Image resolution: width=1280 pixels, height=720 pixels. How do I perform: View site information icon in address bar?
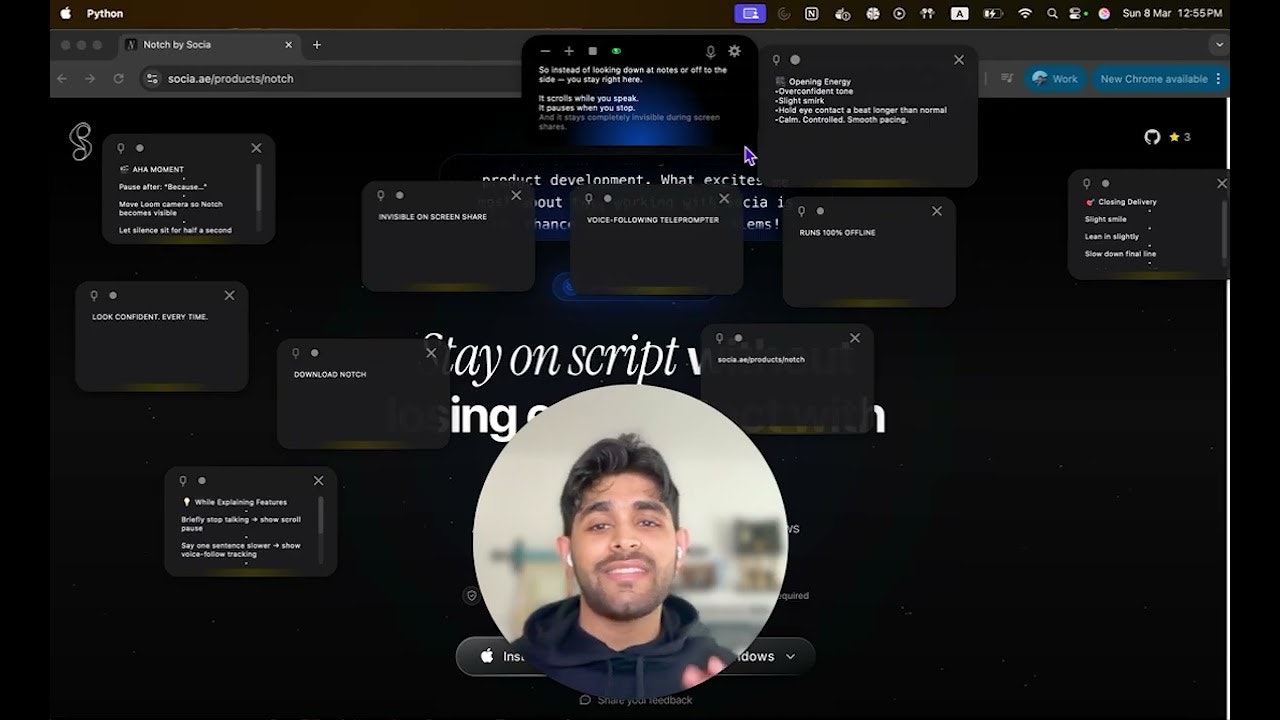click(151, 78)
